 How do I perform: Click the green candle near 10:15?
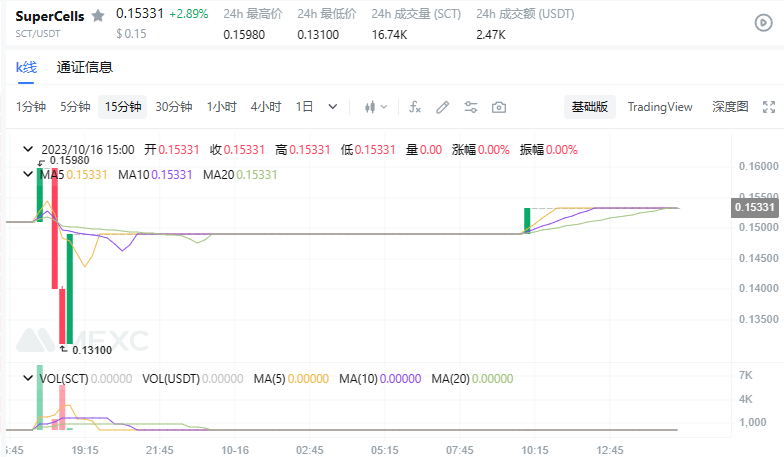pyautogui.click(x=527, y=220)
